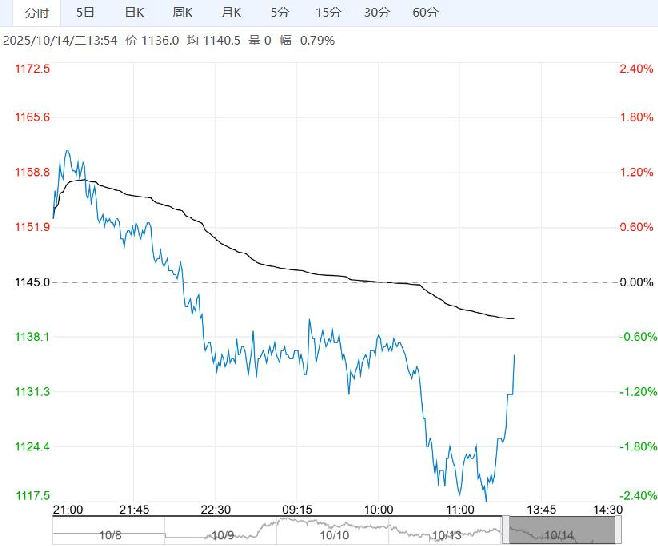The image size is (658, 546).
Task: Open the 5日 five-day chart tab
Action: click(86, 13)
